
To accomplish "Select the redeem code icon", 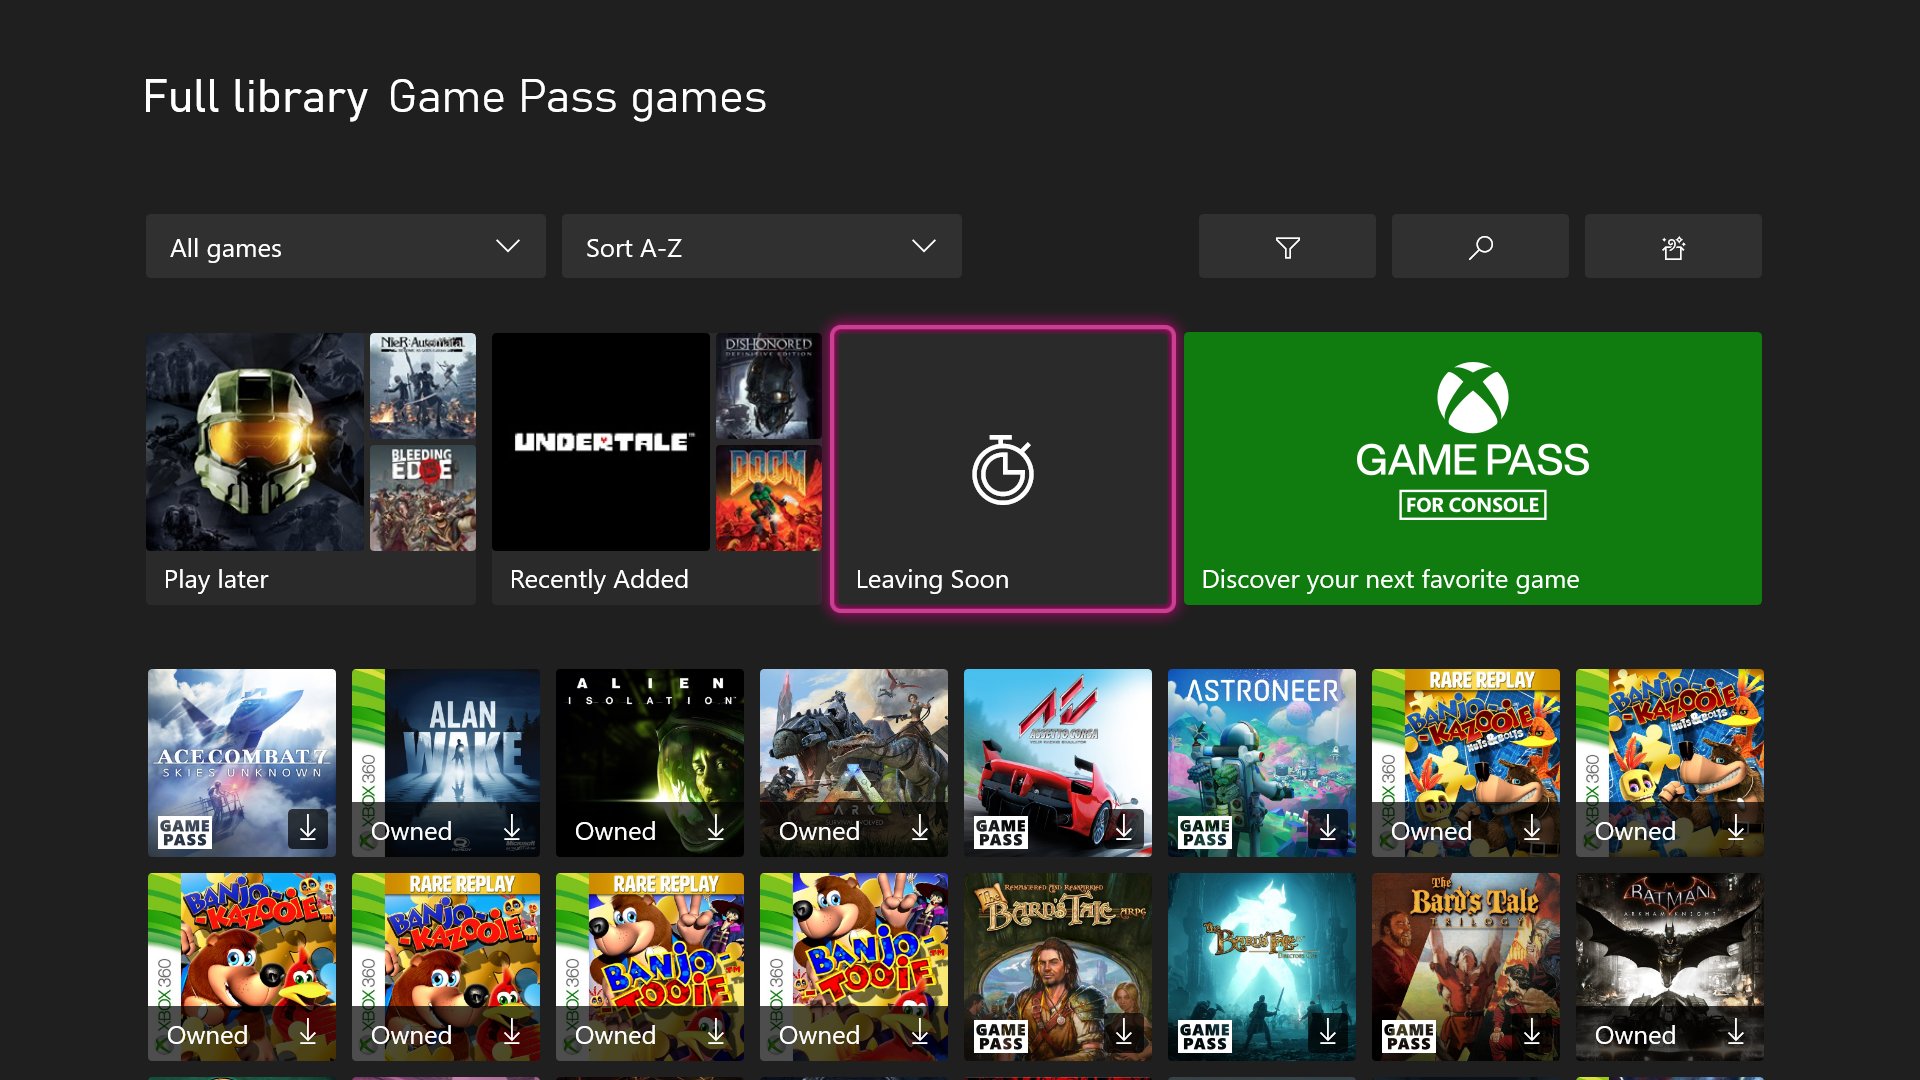I will pos(1673,246).
